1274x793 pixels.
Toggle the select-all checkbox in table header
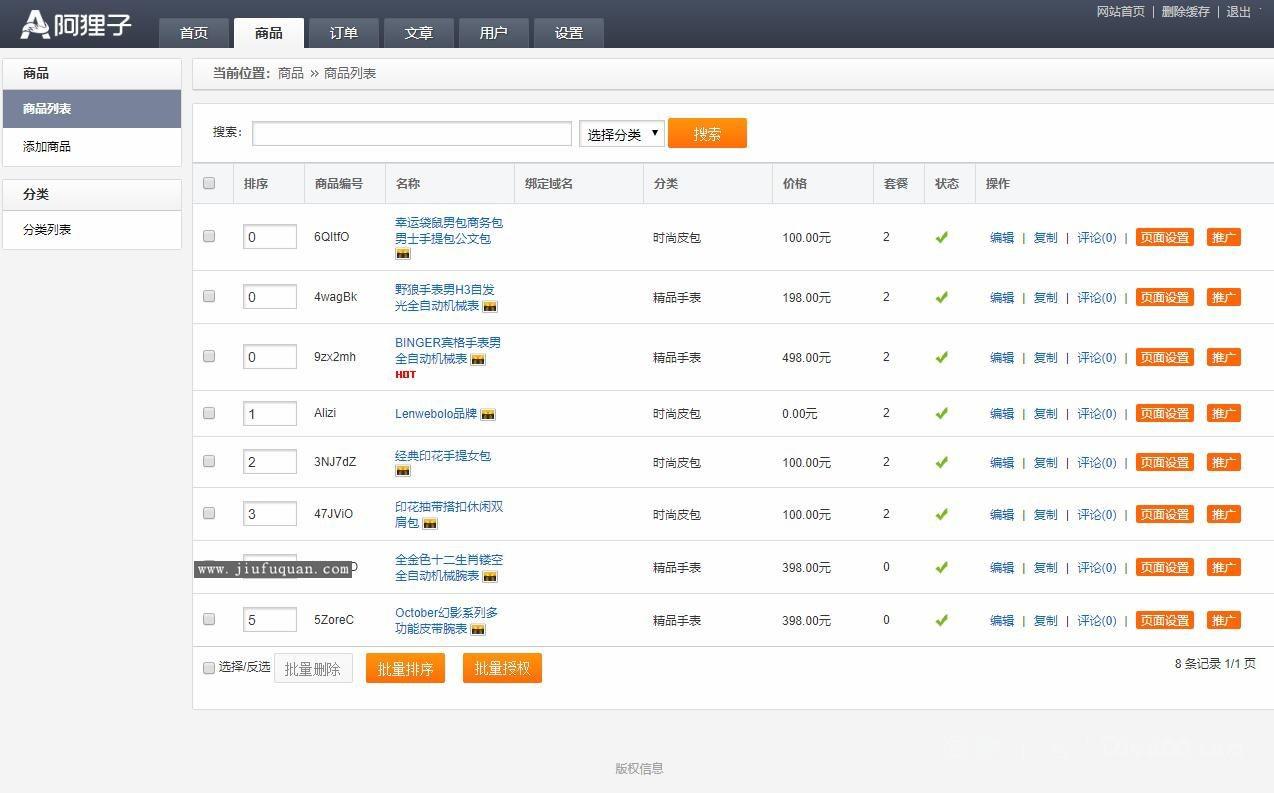coord(209,183)
